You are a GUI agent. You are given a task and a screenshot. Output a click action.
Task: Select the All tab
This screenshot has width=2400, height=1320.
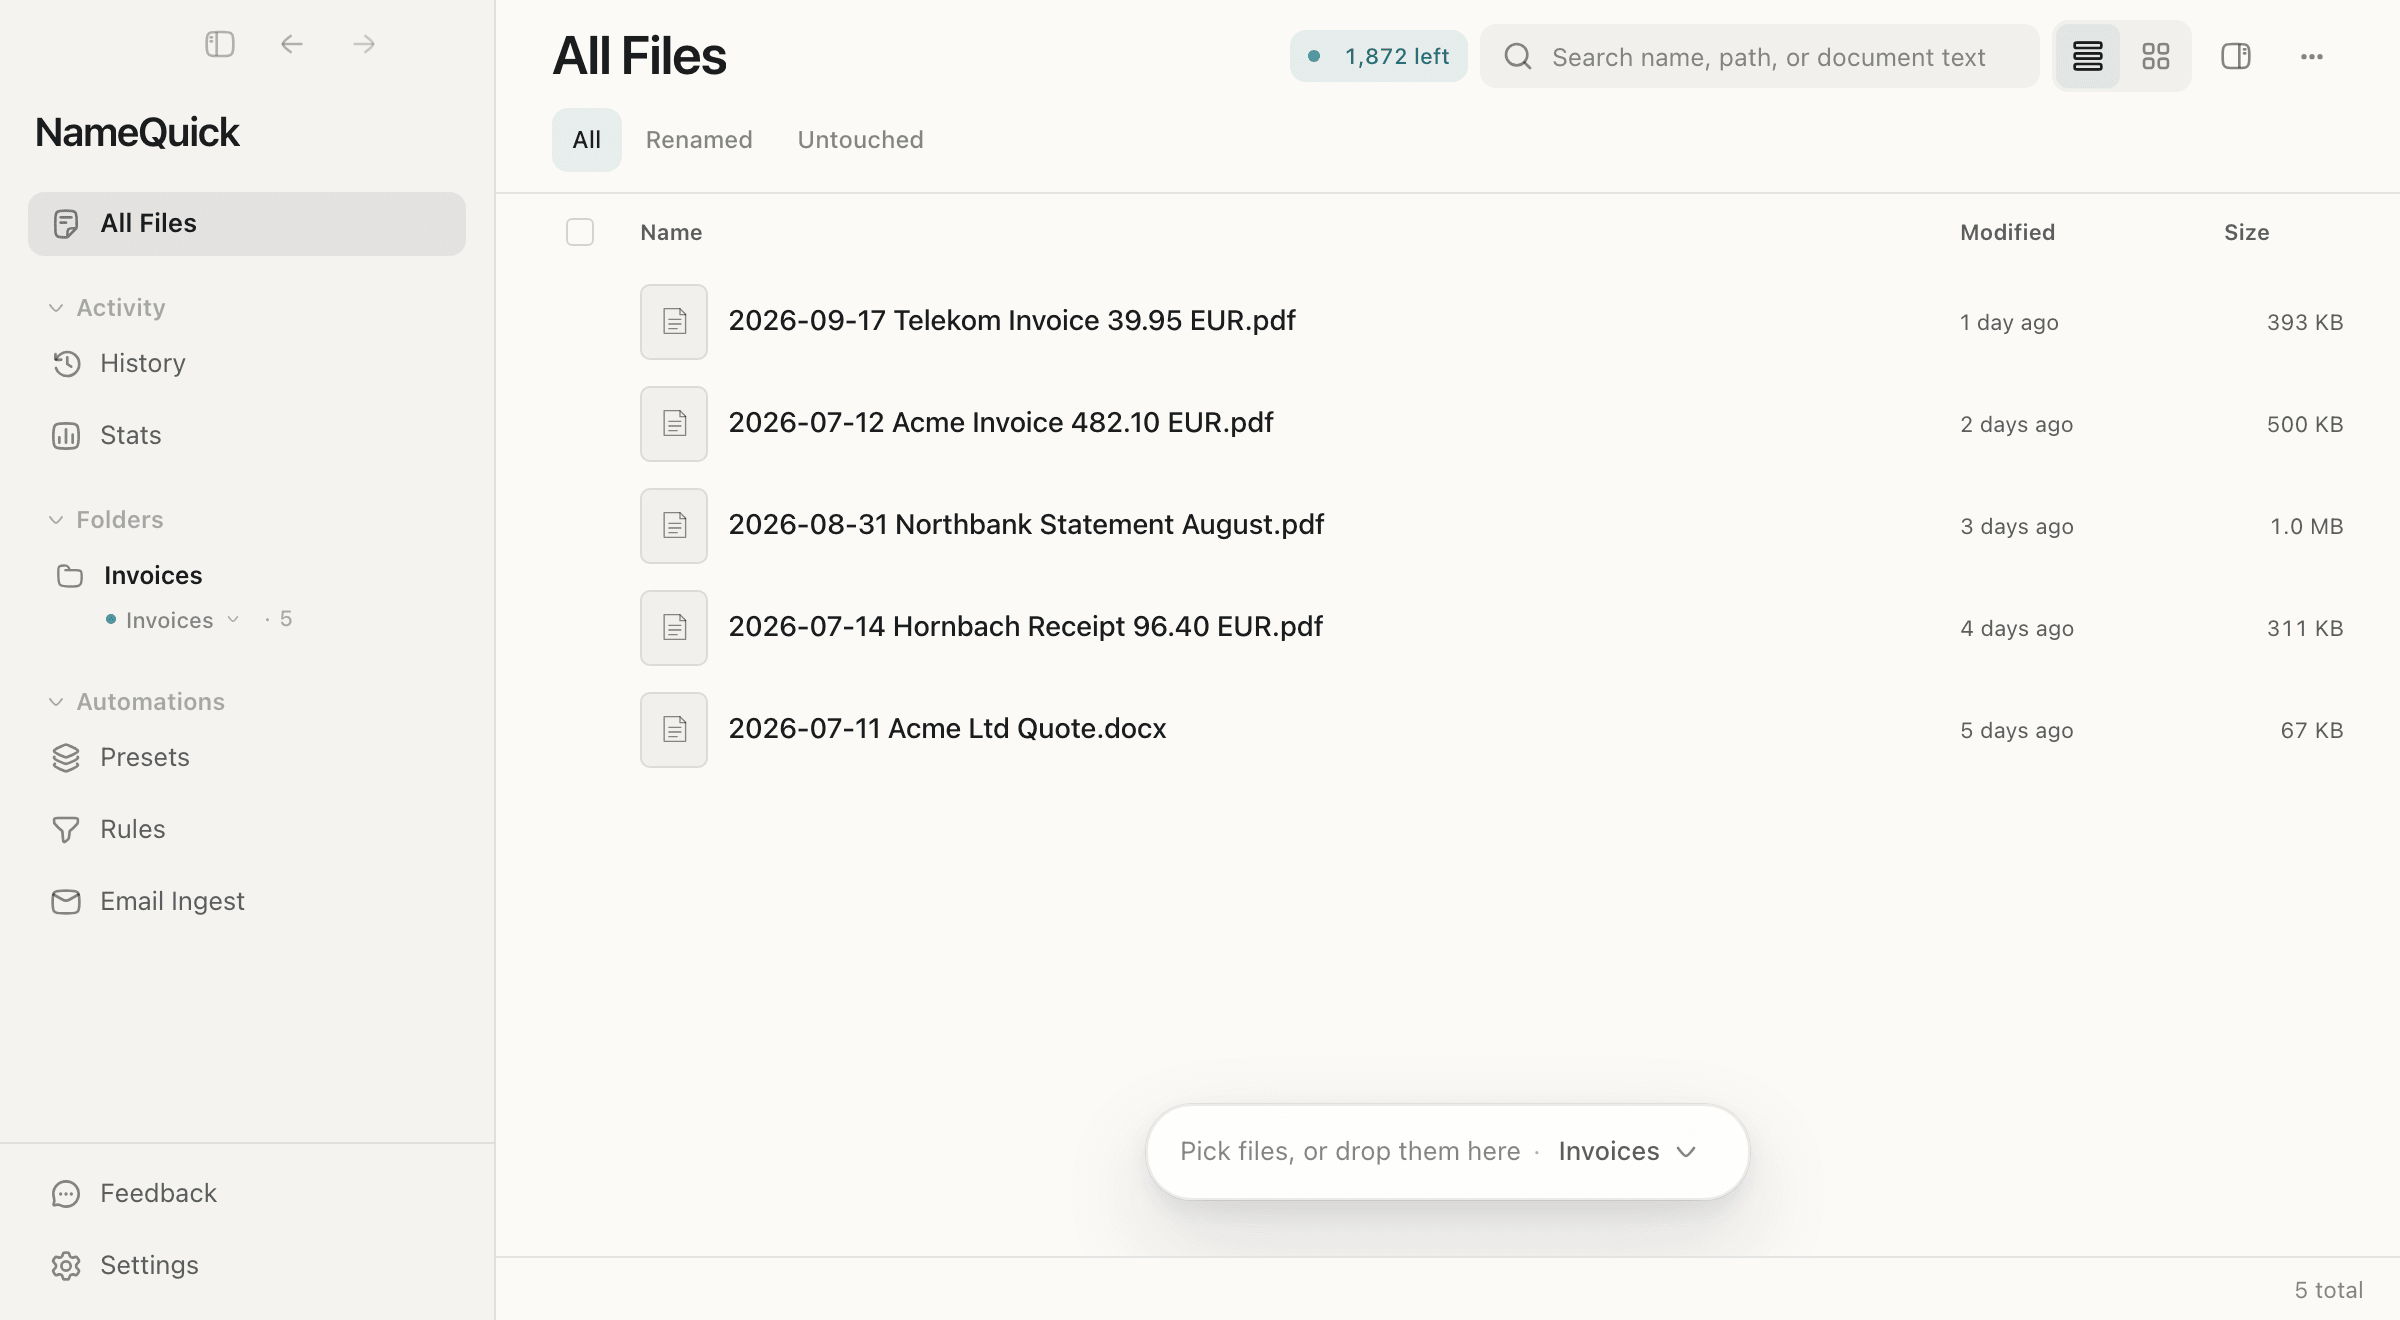[587, 140]
